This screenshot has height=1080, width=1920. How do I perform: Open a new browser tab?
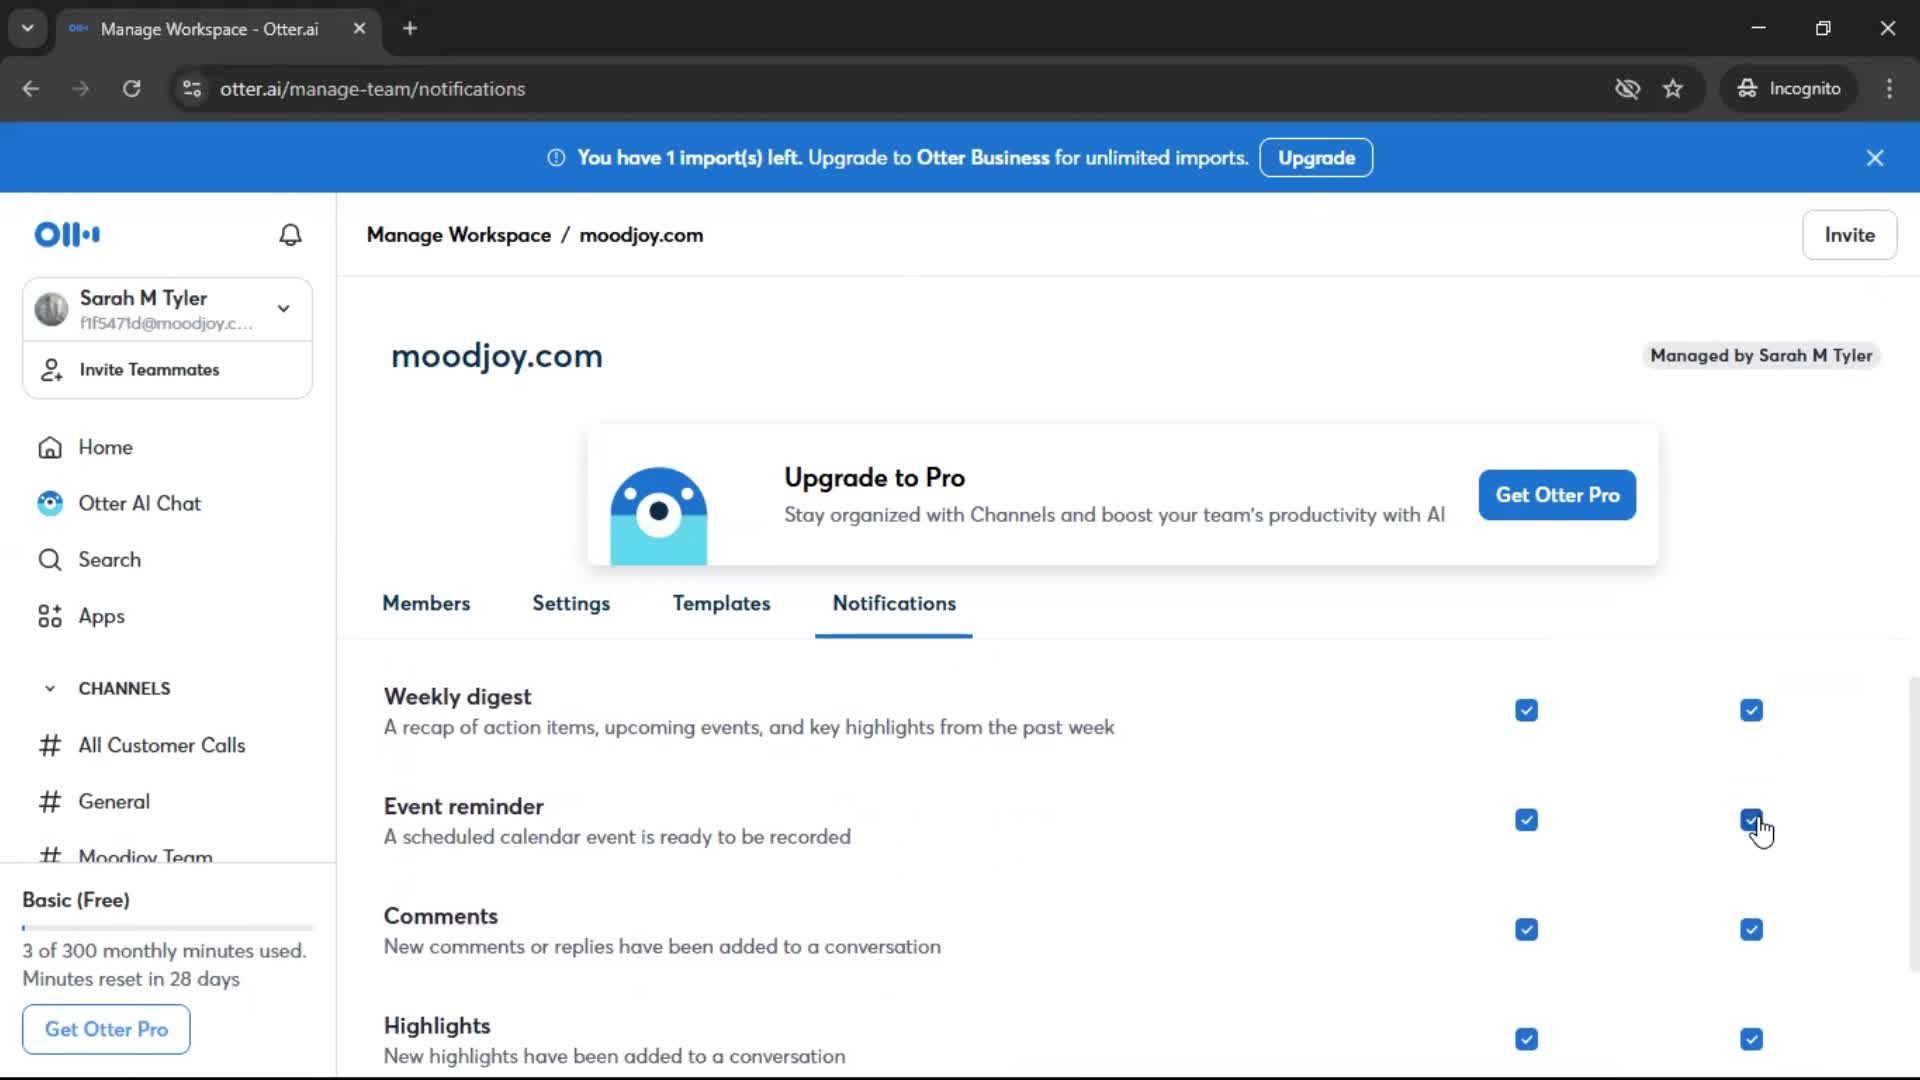pyautogui.click(x=410, y=28)
